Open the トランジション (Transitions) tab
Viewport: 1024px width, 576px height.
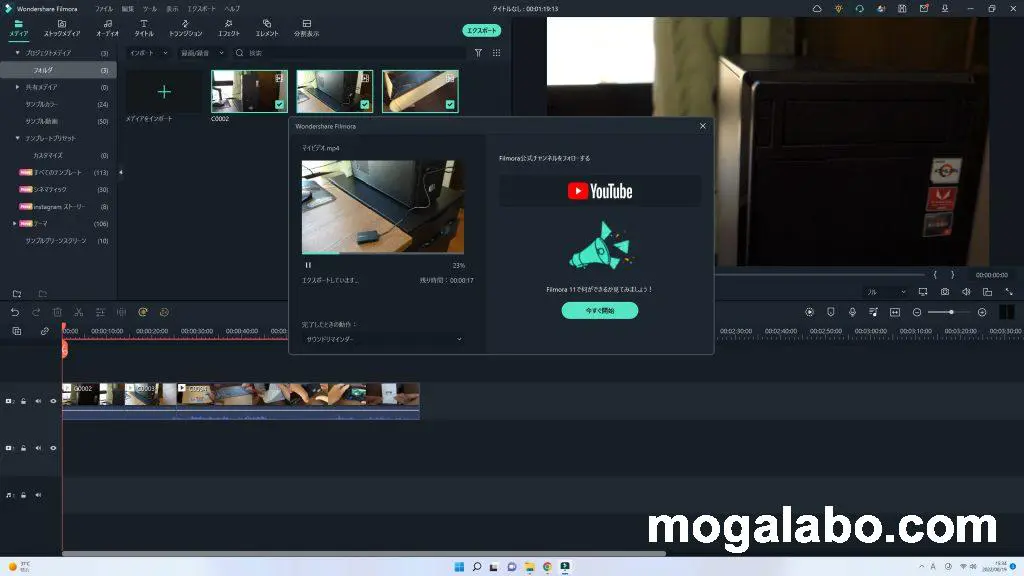click(x=185, y=27)
